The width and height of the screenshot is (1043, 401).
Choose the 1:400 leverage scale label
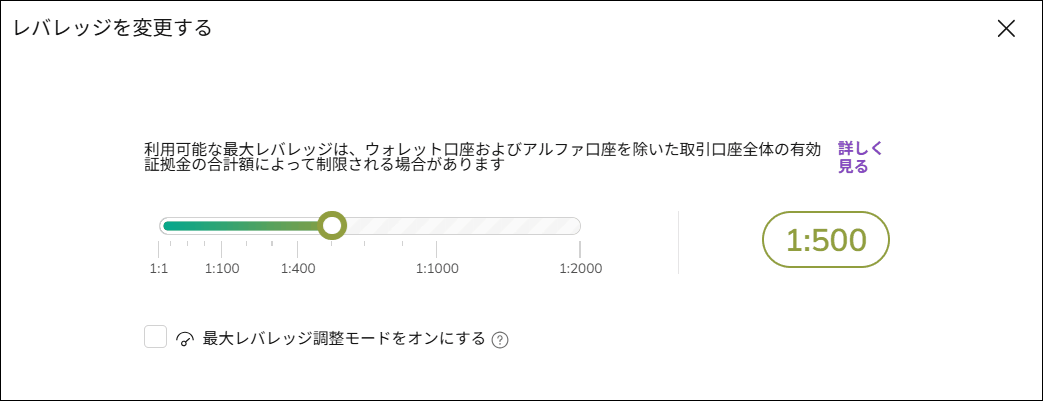[298, 268]
